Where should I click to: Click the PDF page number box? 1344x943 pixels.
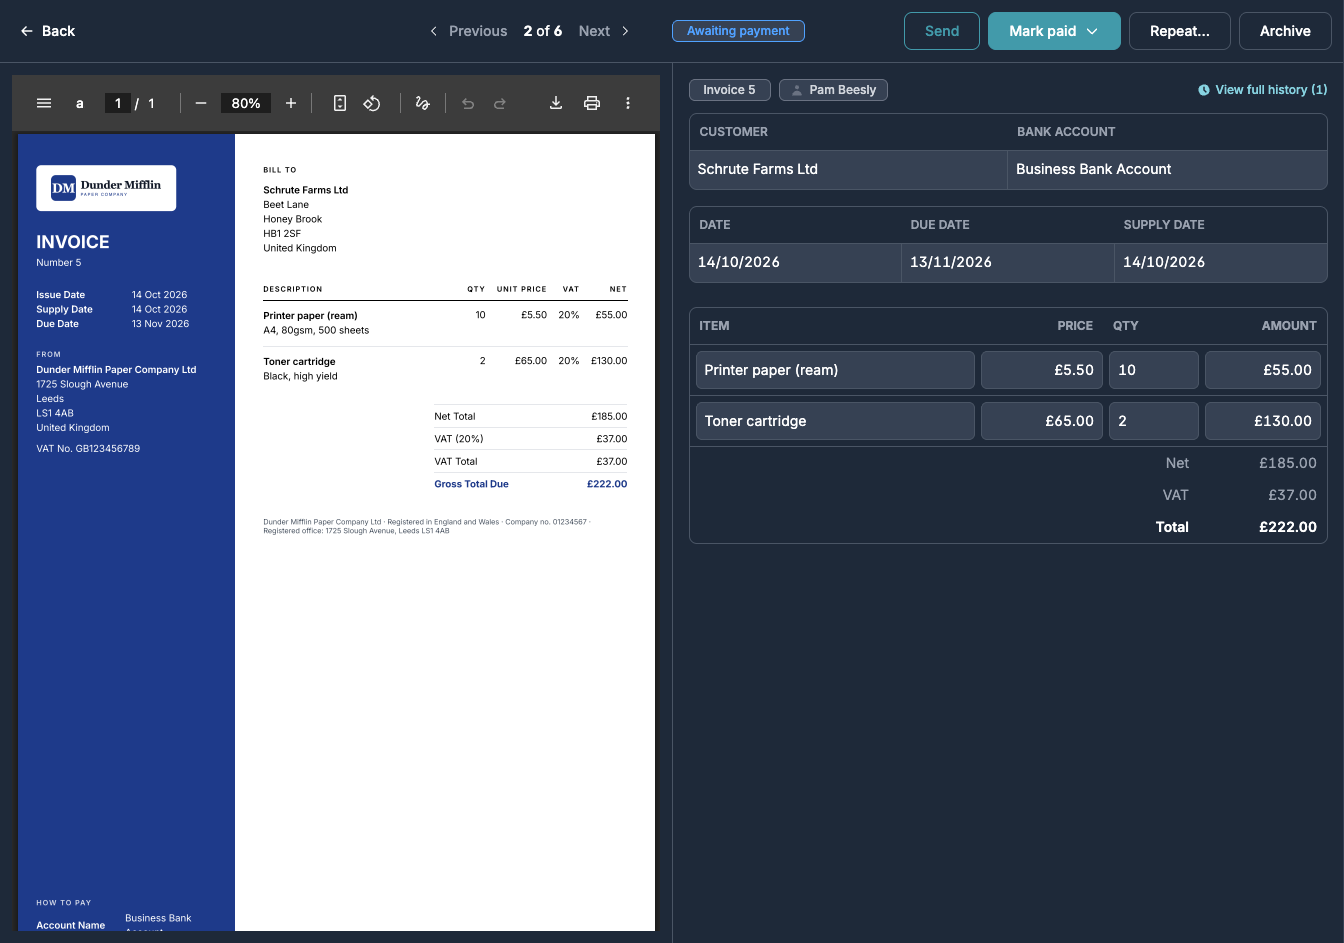tap(118, 103)
